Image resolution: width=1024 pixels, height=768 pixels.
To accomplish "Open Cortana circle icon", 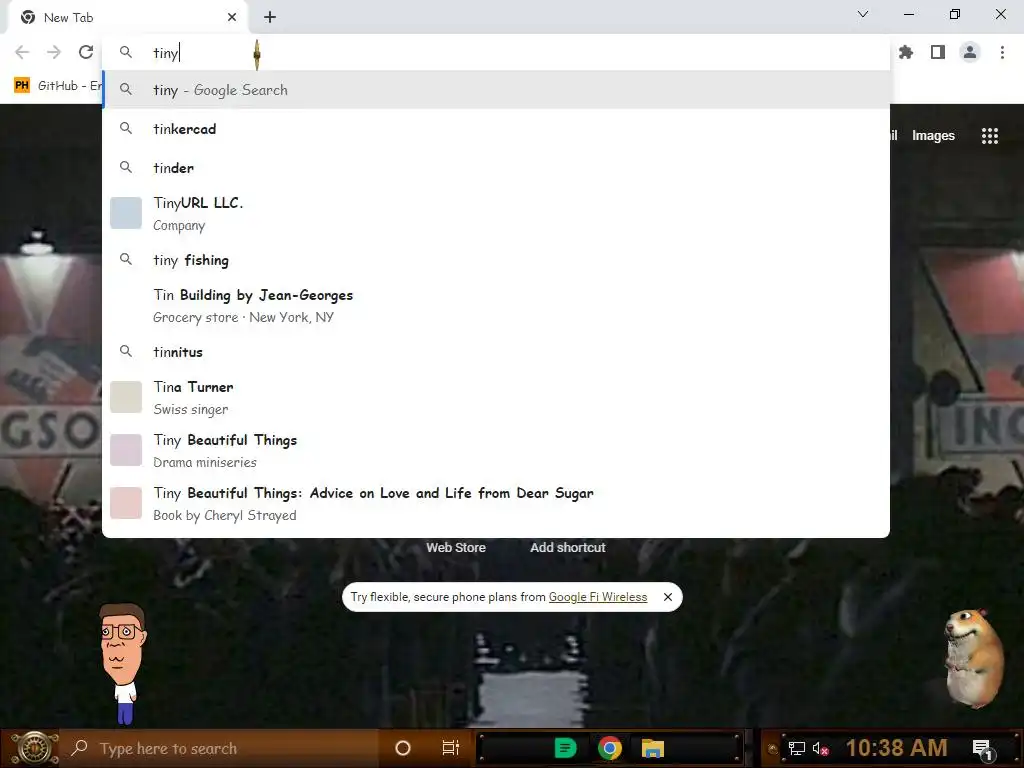I will tap(403, 748).
